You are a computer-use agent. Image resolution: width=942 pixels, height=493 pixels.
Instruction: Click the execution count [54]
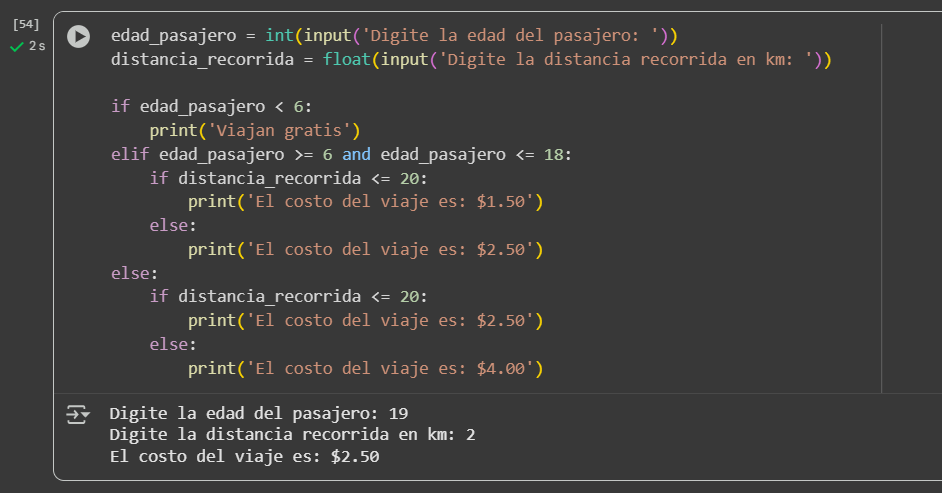[x=26, y=25]
